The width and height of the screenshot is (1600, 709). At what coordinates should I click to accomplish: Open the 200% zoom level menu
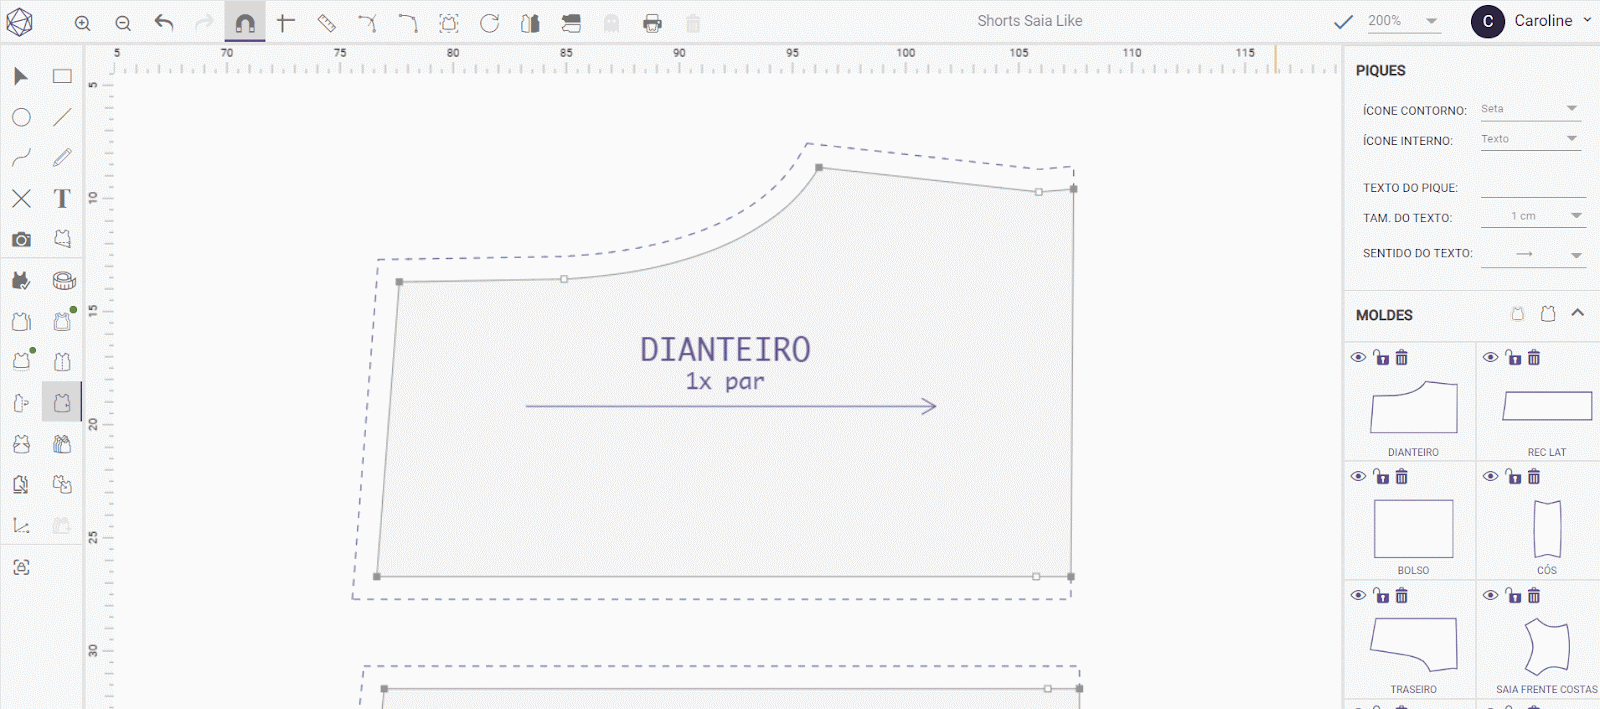tap(1403, 21)
